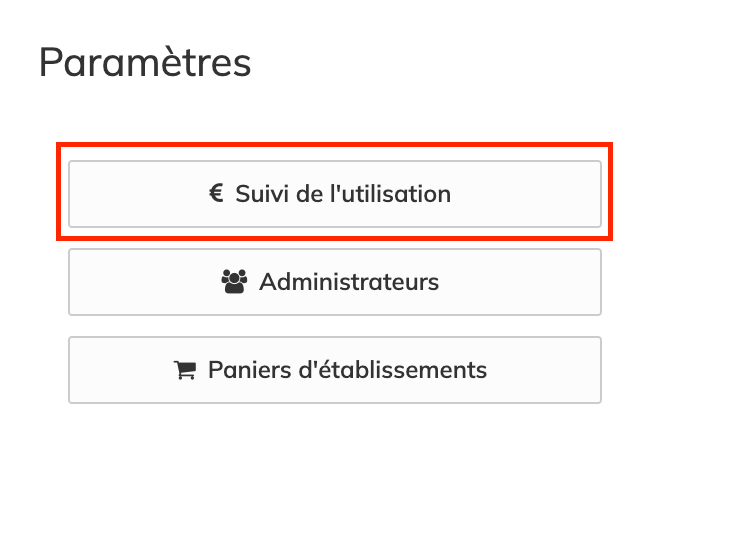Screen dimensions: 754x536
Task: Click the Paramètres page heading
Action: (145, 63)
